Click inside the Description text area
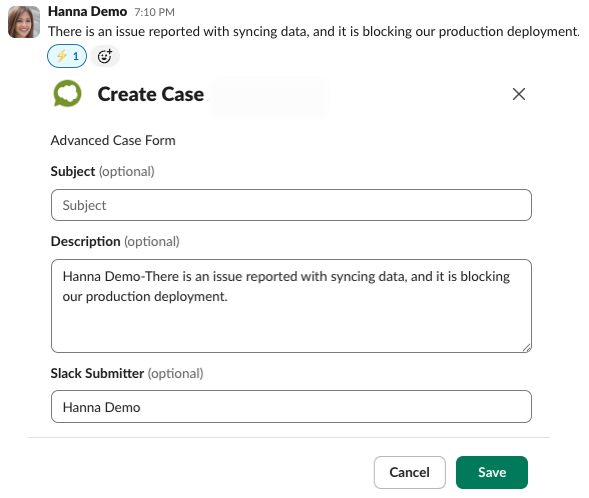 pyautogui.click(x=291, y=306)
